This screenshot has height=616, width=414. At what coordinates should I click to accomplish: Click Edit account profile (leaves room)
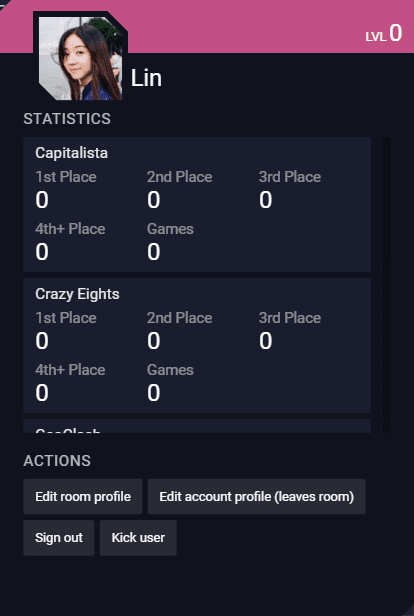click(x=256, y=497)
